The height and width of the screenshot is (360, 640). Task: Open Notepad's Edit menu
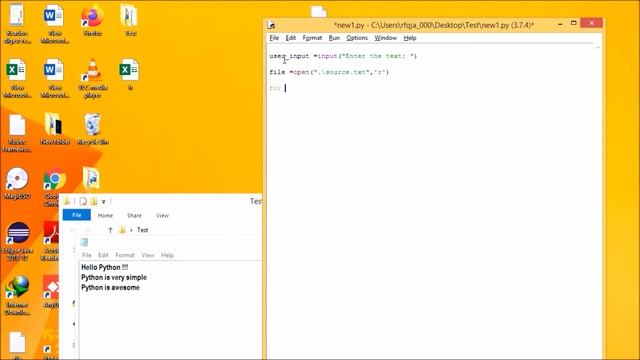point(103,255)
